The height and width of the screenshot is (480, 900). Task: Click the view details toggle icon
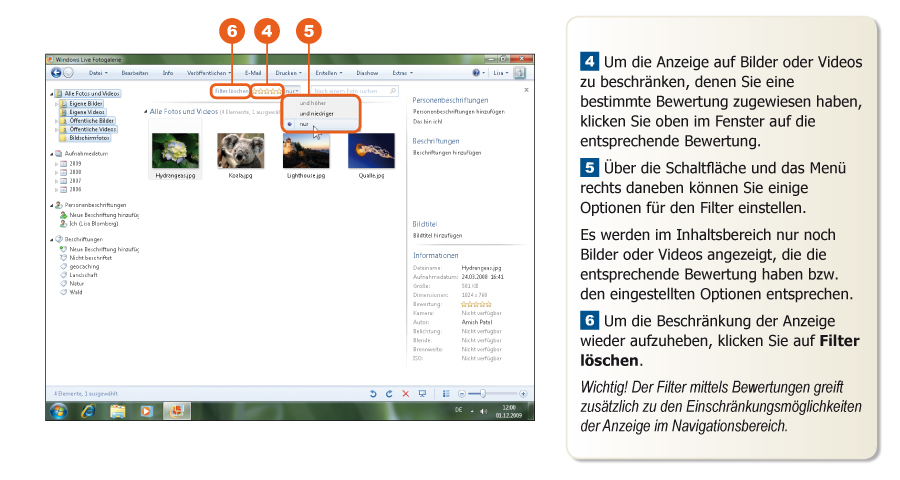[x=446, y=394]
